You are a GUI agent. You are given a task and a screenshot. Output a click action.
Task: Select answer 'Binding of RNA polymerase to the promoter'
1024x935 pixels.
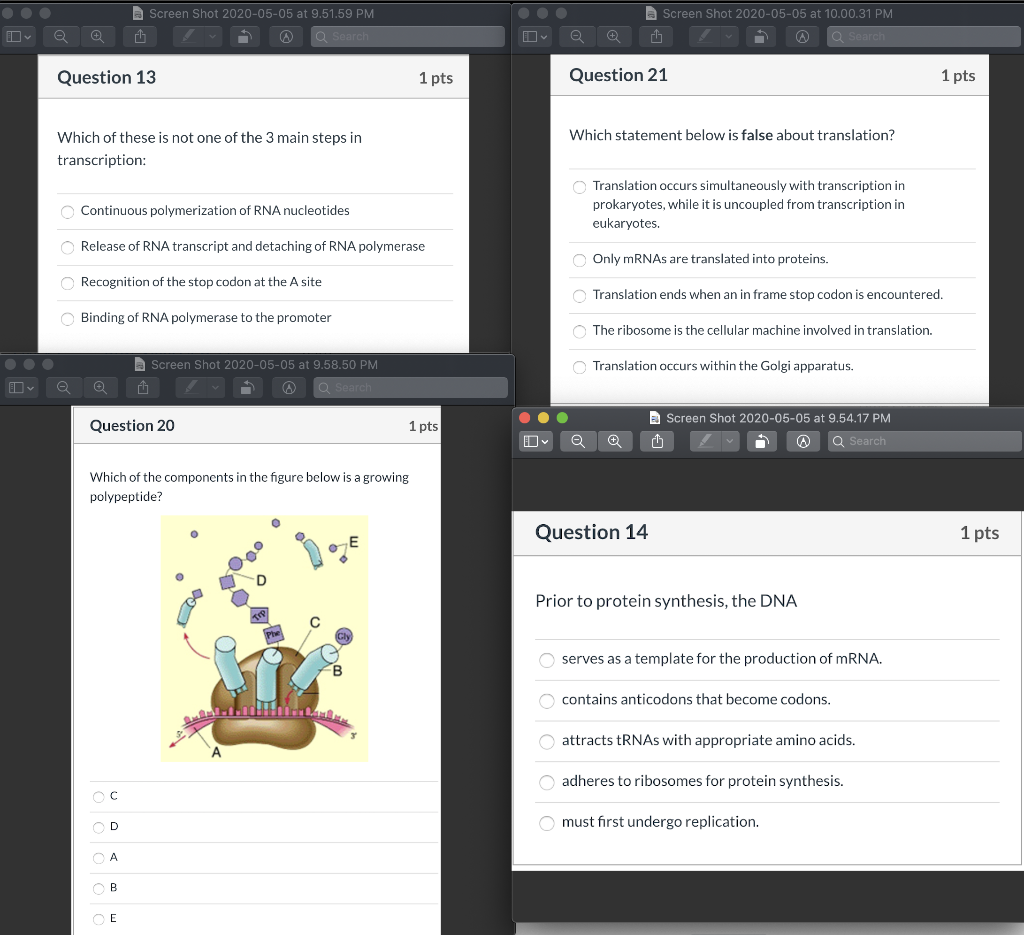(67, 318)
